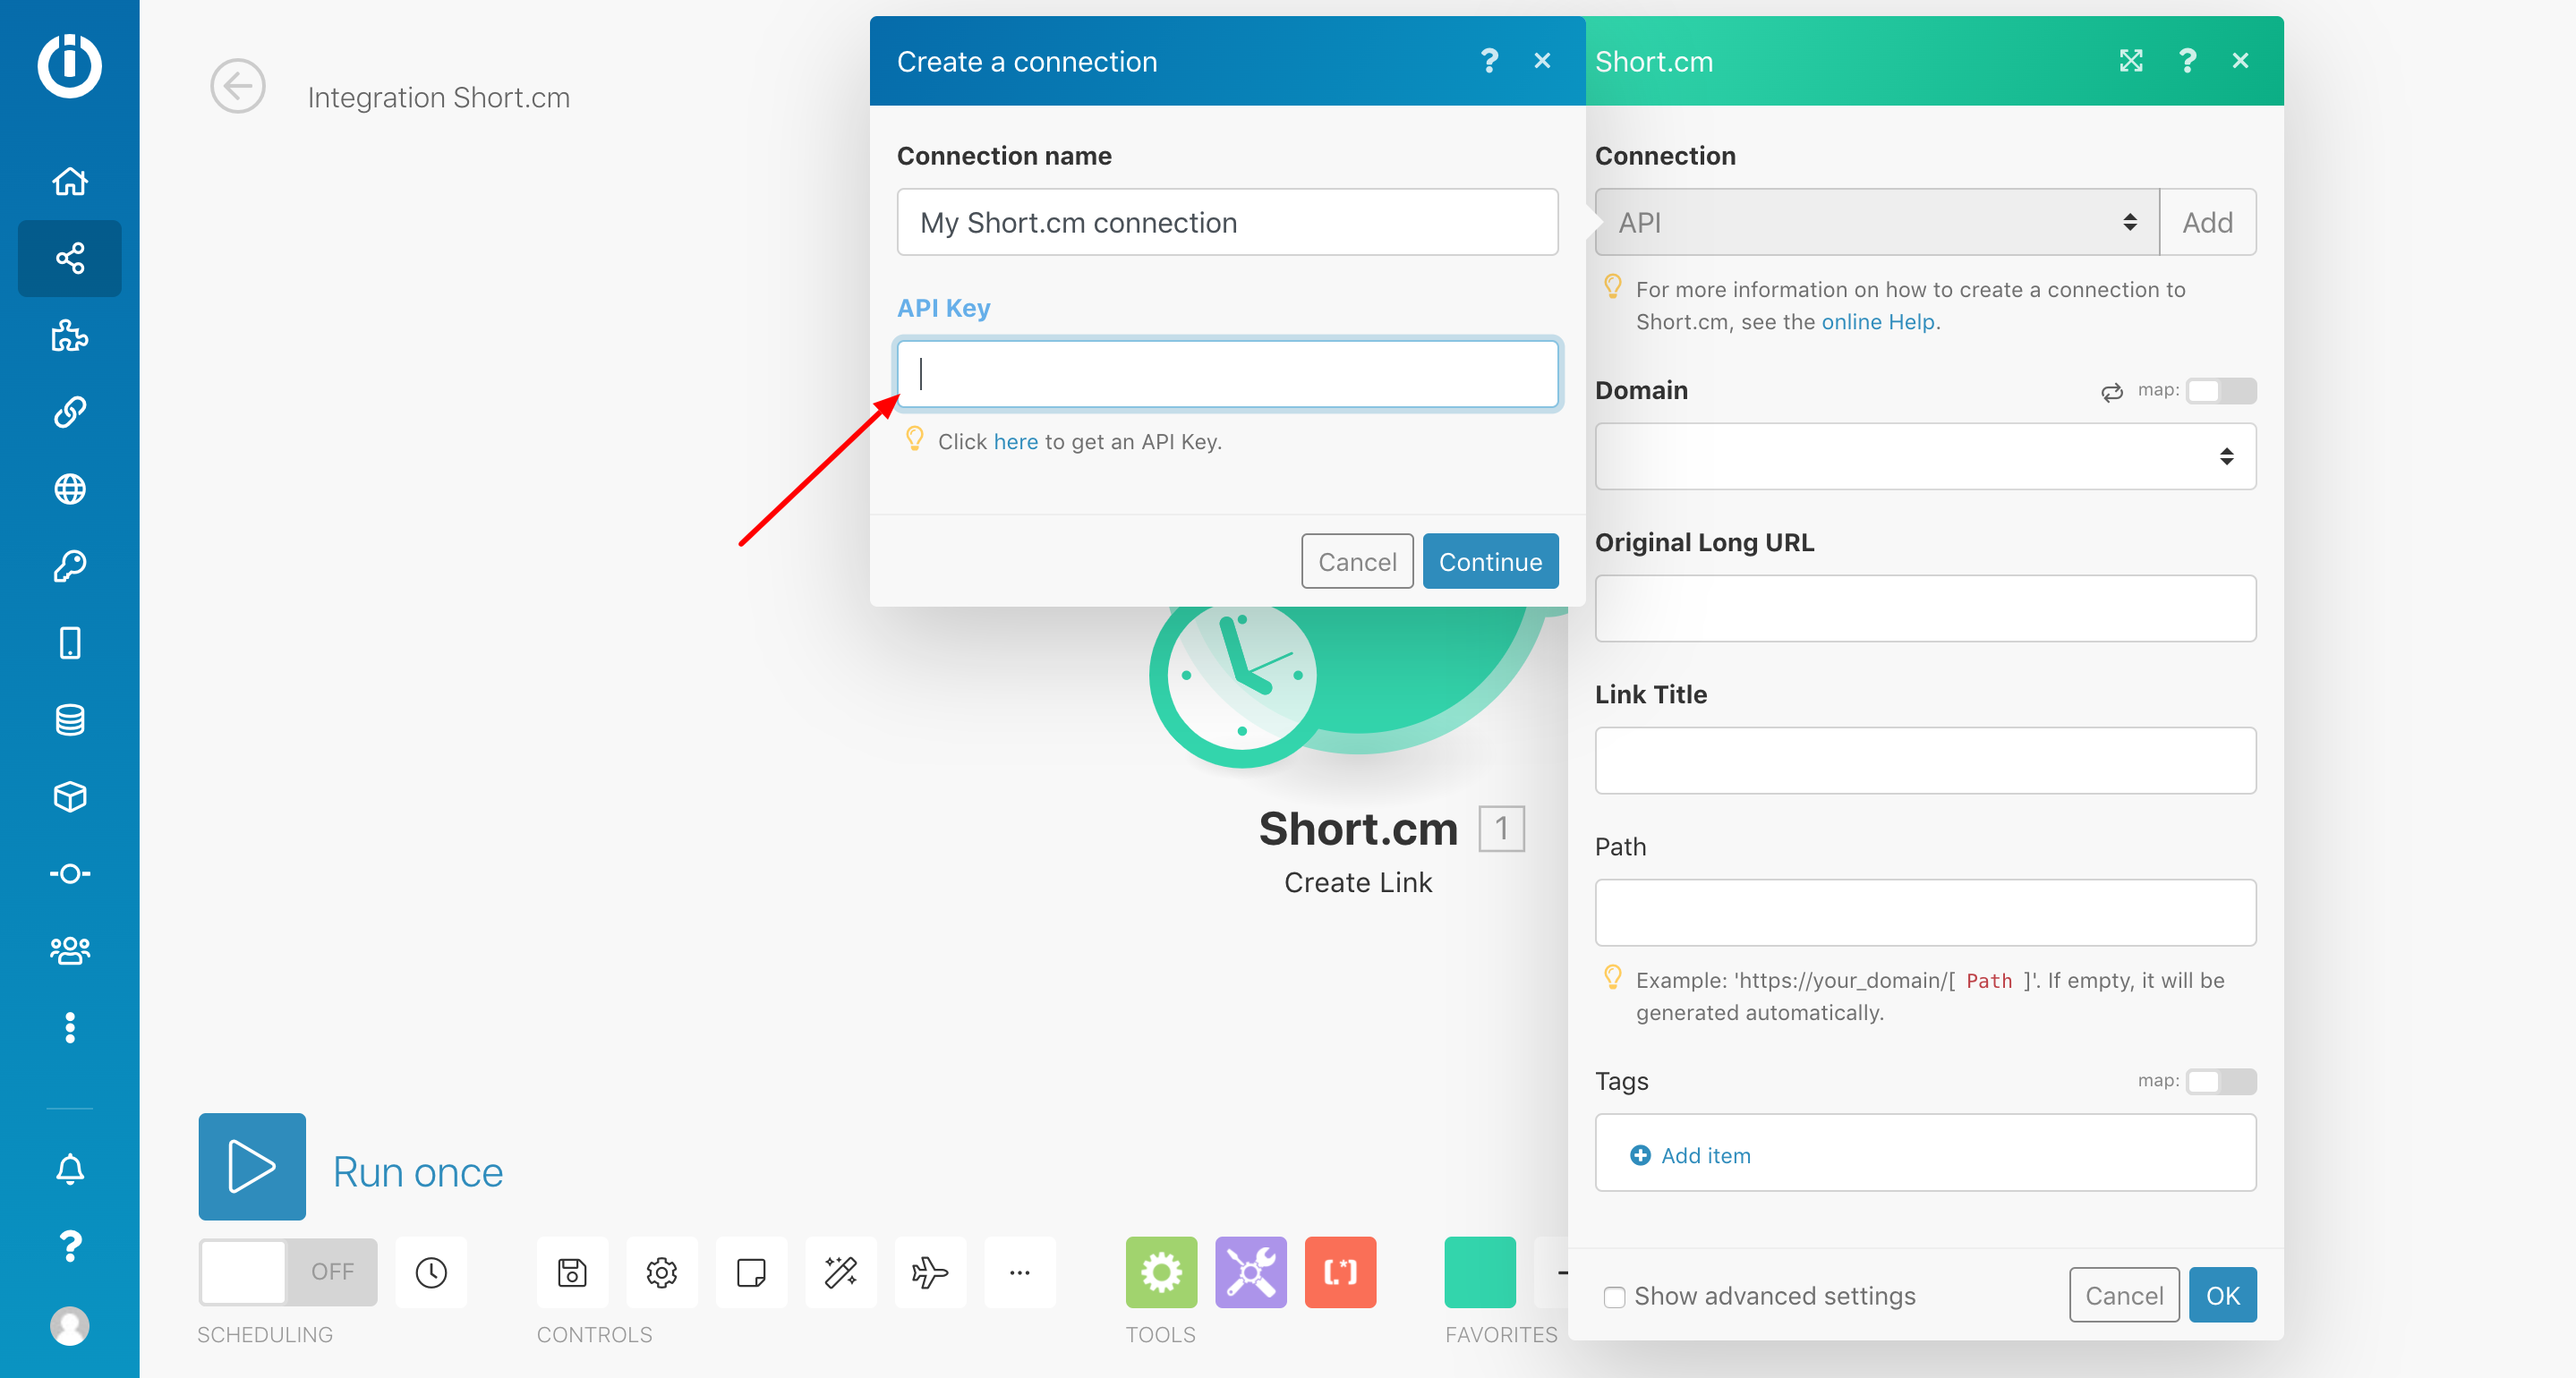This screenshot has width=2576, height=1378.
Task: Open the notifications bell icon
Action: 69,1168
